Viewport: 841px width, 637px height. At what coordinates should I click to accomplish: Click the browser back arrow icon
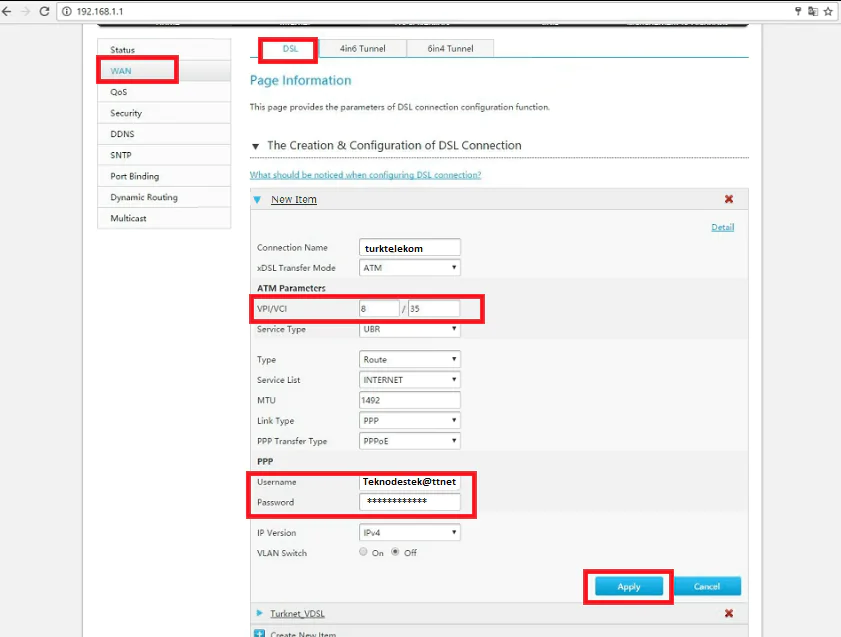pos(8,11)
